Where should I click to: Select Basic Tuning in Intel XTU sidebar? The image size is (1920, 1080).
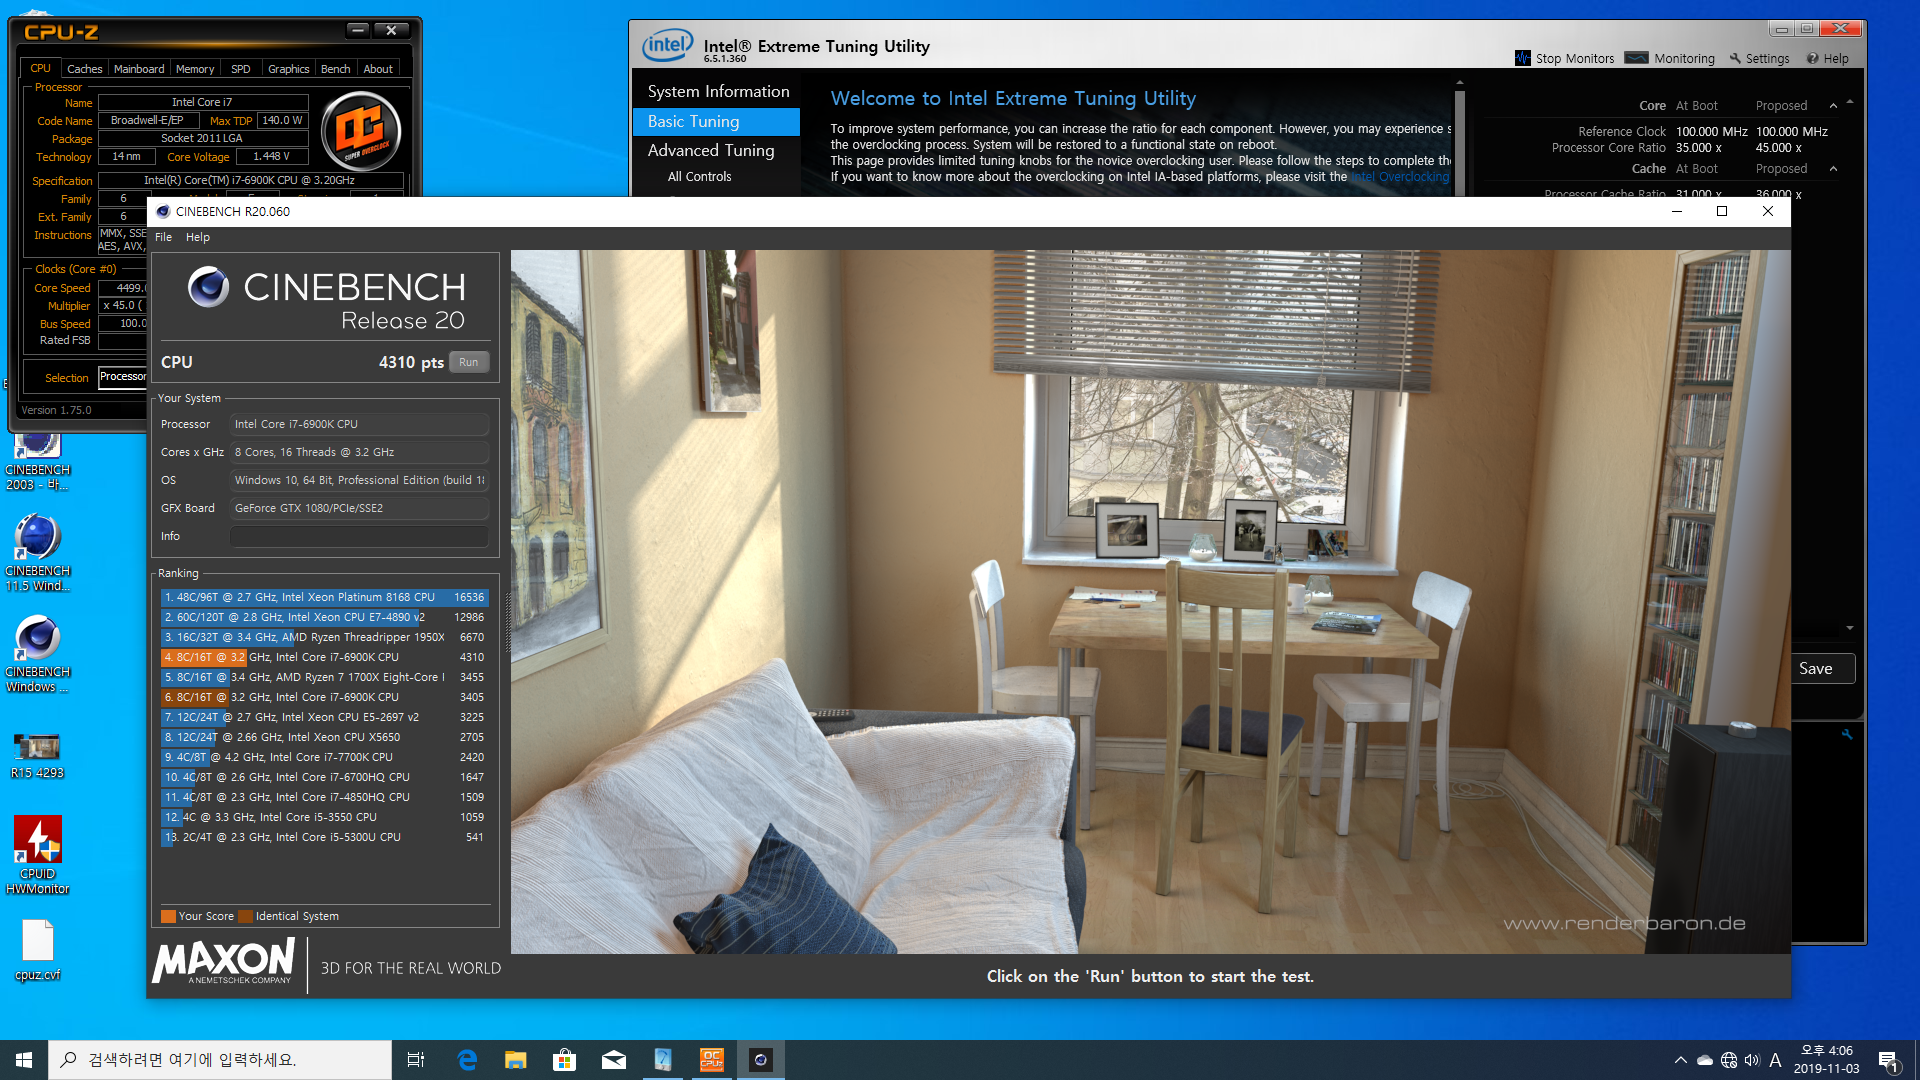[x=717, y=121]
